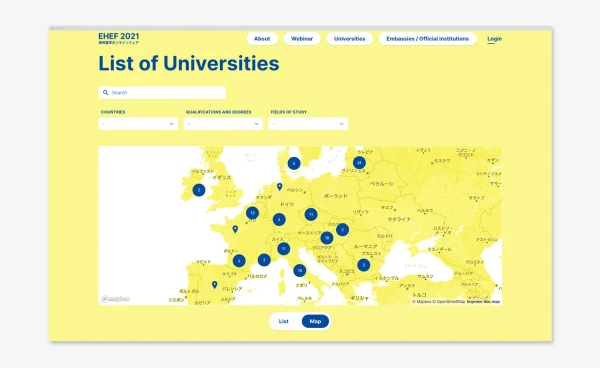Open the cluster marker over Slovakia/Hungary
This screenshot has height=369, width=600.
342,230
